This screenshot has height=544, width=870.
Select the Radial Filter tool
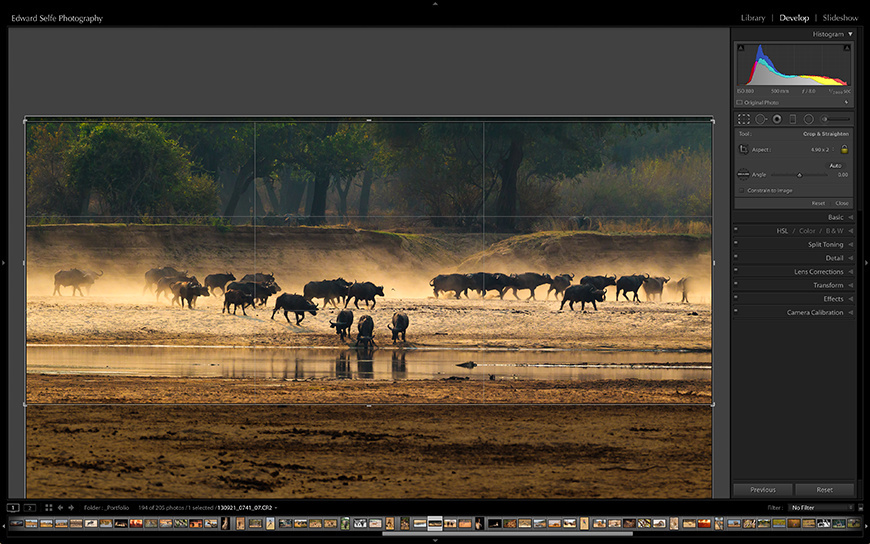pos(808,119)
